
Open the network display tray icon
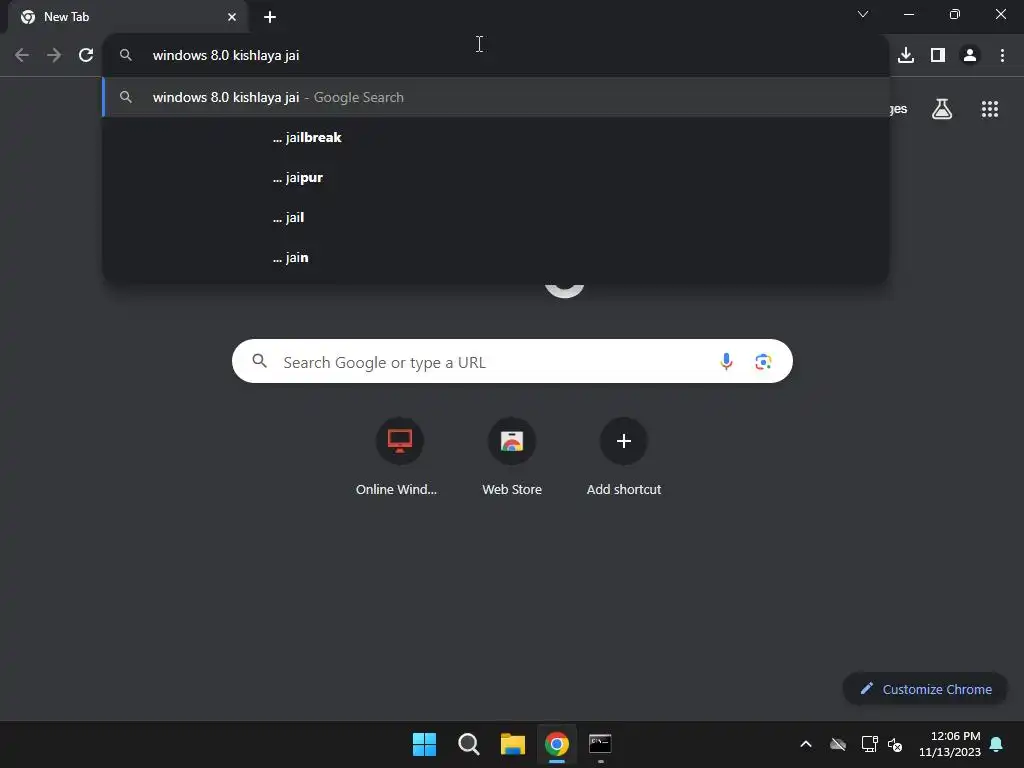[x=869, y=744]
